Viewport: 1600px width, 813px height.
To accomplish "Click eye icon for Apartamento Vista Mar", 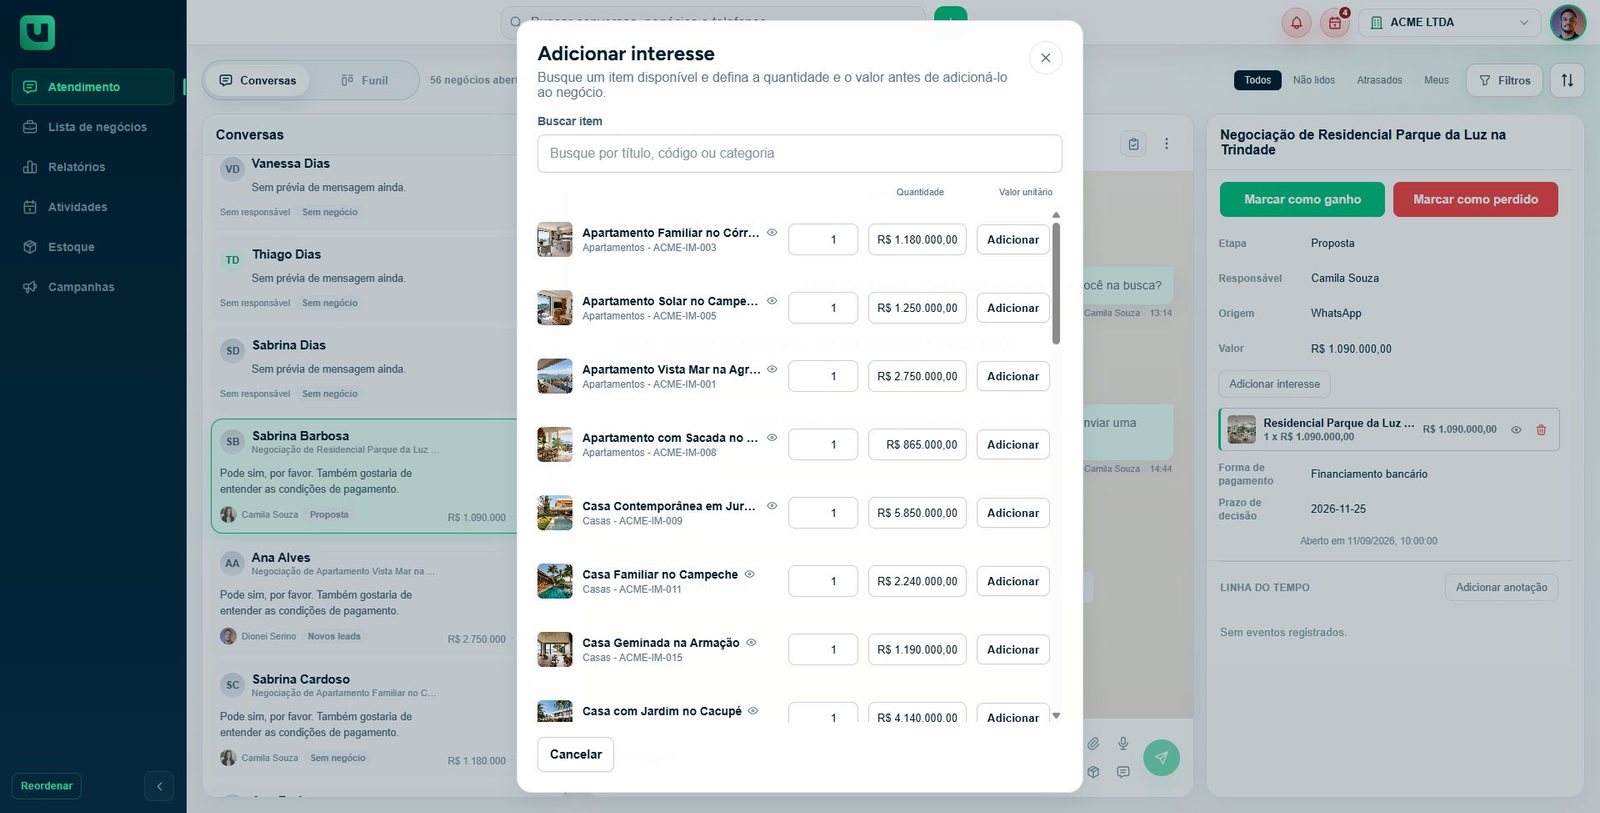I will coord(772,369).
